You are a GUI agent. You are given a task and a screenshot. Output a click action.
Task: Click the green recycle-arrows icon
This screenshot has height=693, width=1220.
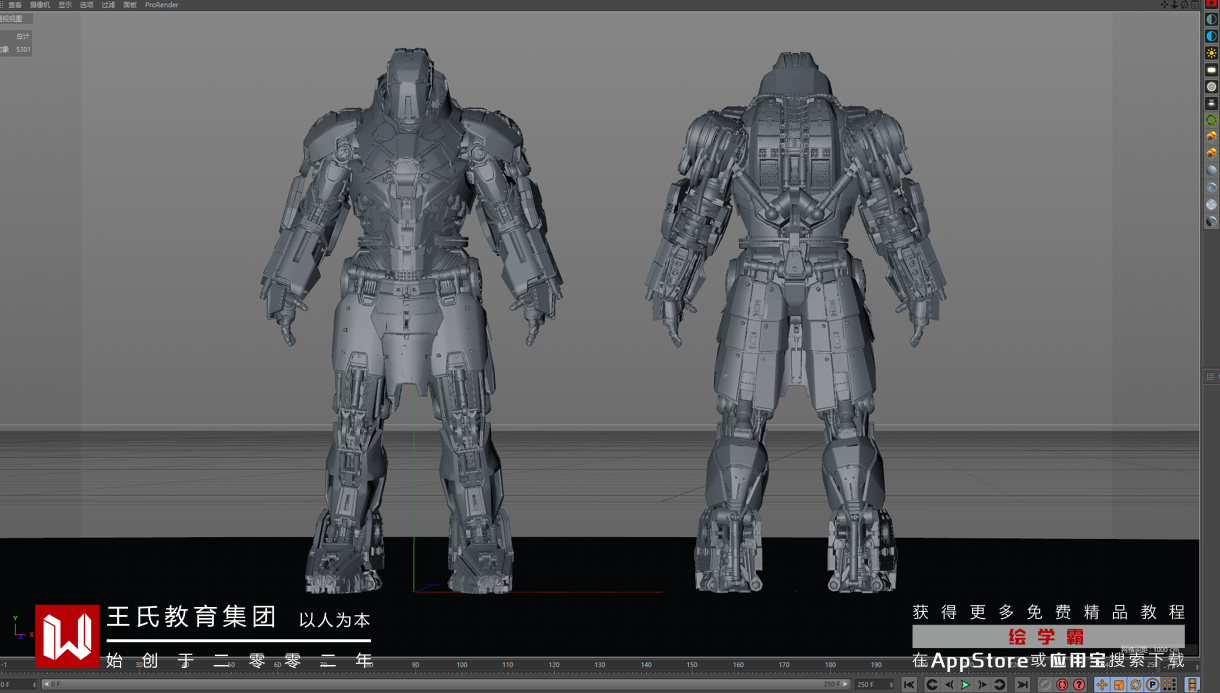pos(1211,120)
